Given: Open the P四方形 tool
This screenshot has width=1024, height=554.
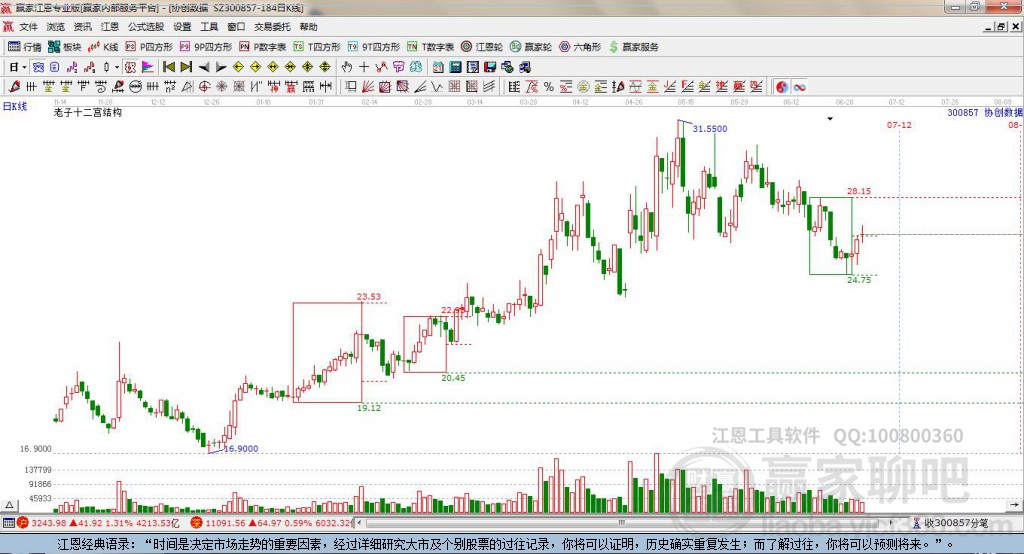Looking at the screenshot, I should coord(149,46).
